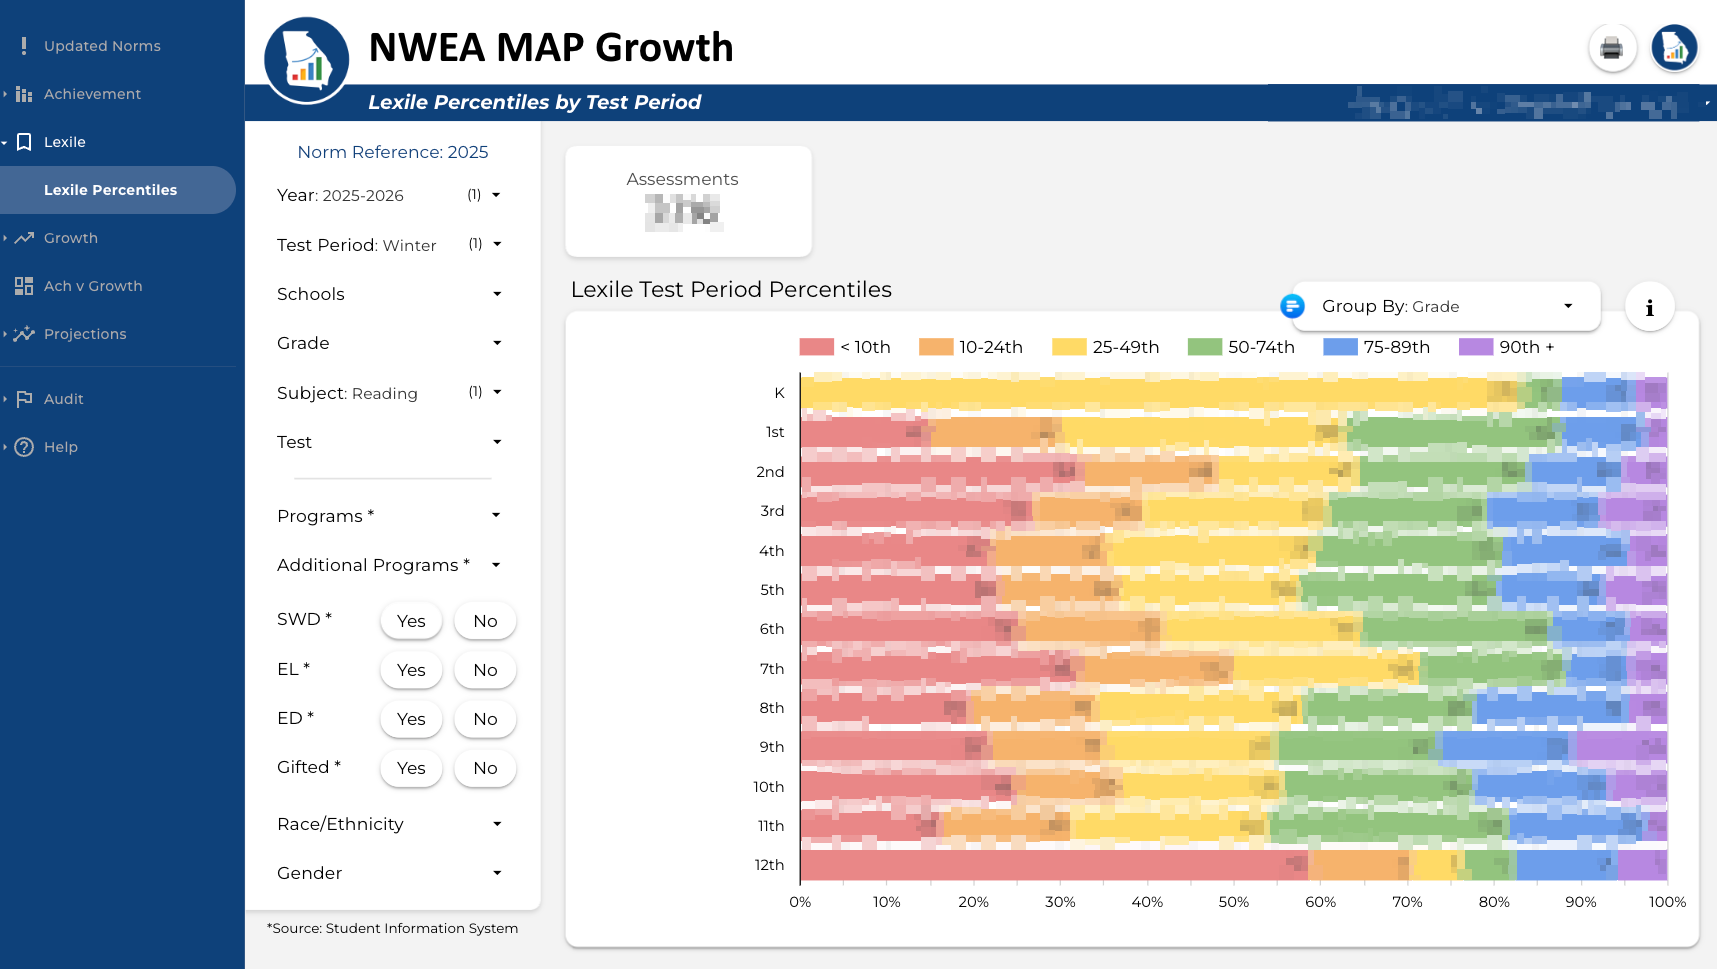Screen dimensions: 1717x969
Task: Set SWD filter to Yes
Action: [x=410, y=620]
